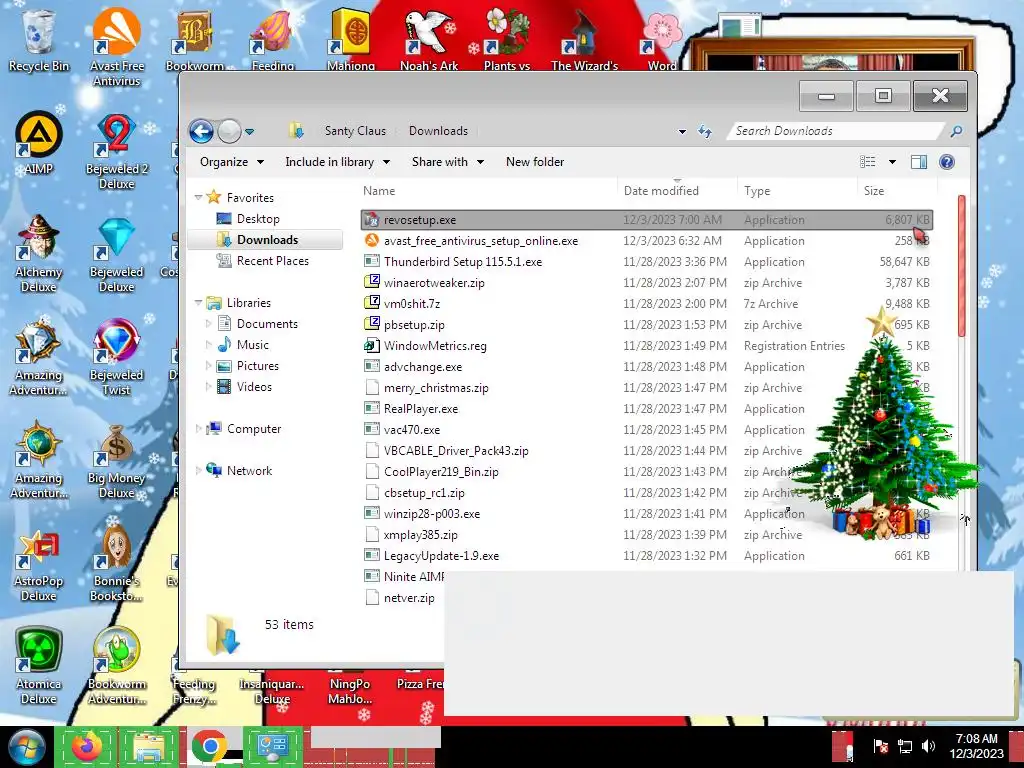
Task: Open the Organize dropdown menu
Action: point(232,162)
